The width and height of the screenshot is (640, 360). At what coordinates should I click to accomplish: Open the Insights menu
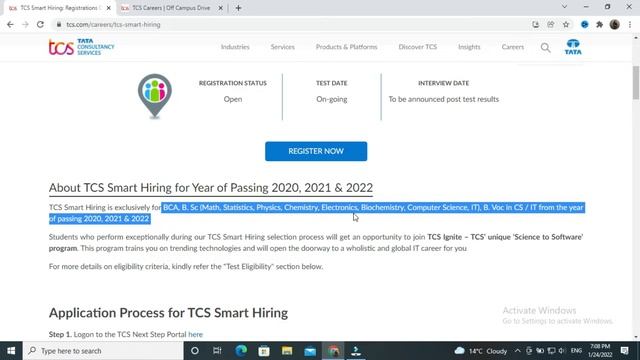(x=469, y=47)
